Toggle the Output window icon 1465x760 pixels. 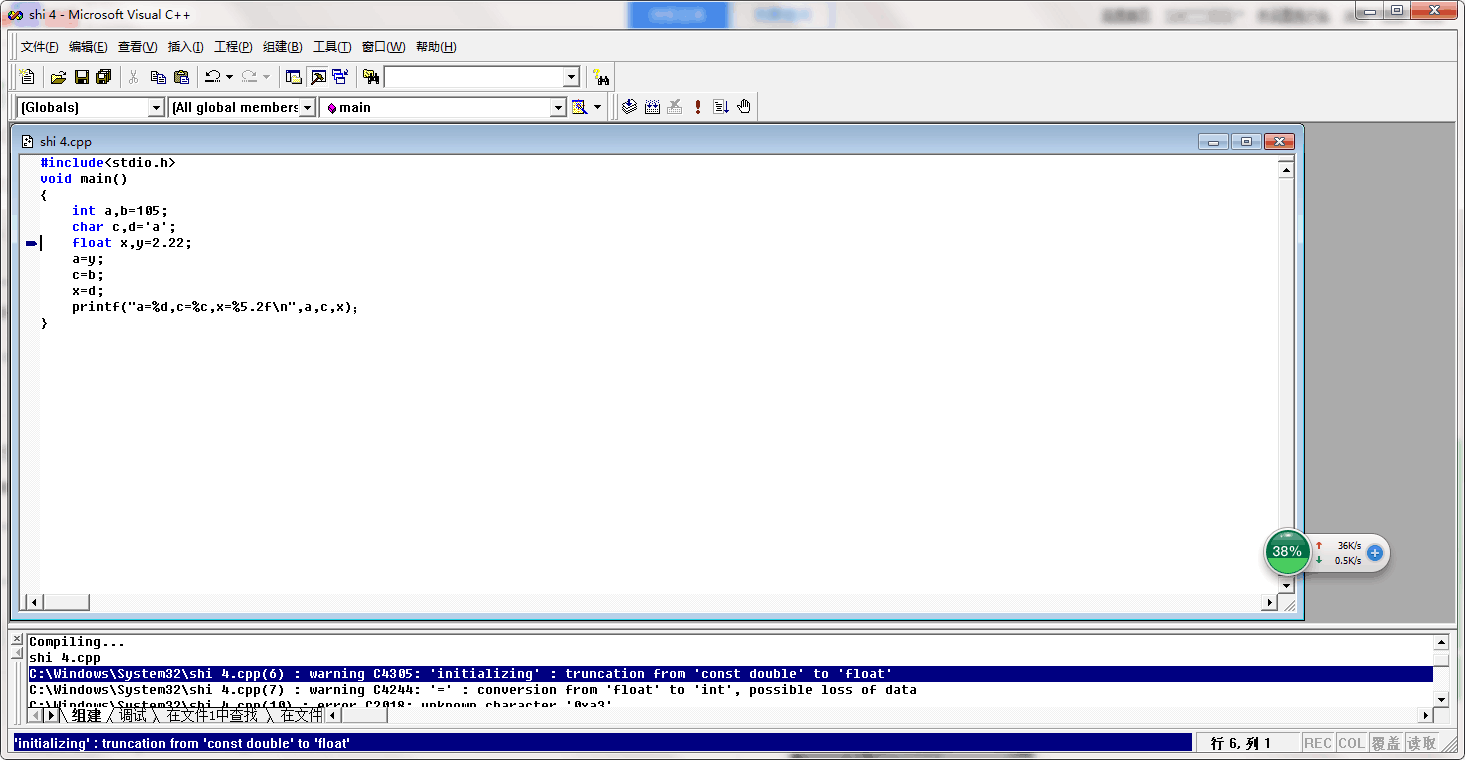(317, 77)
